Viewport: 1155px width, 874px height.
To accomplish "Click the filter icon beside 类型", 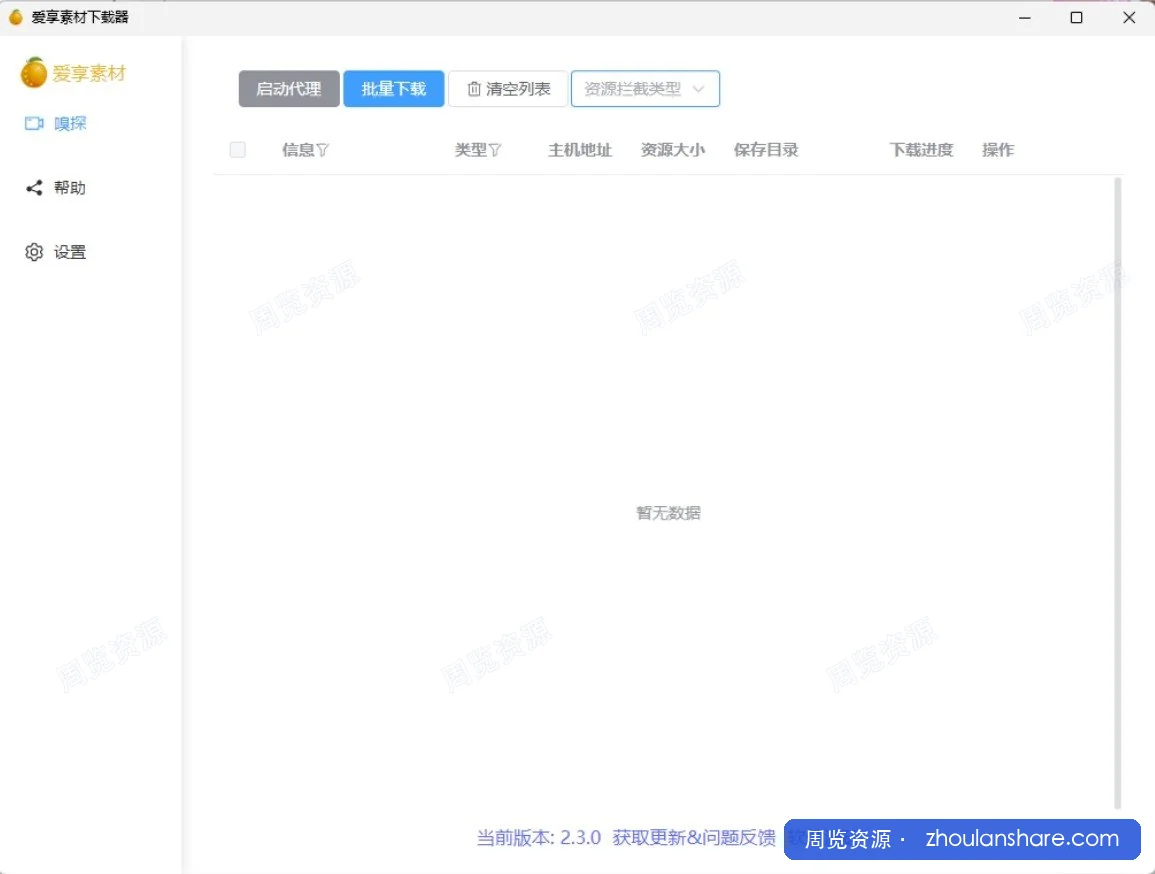I will [x=495, y=150].
